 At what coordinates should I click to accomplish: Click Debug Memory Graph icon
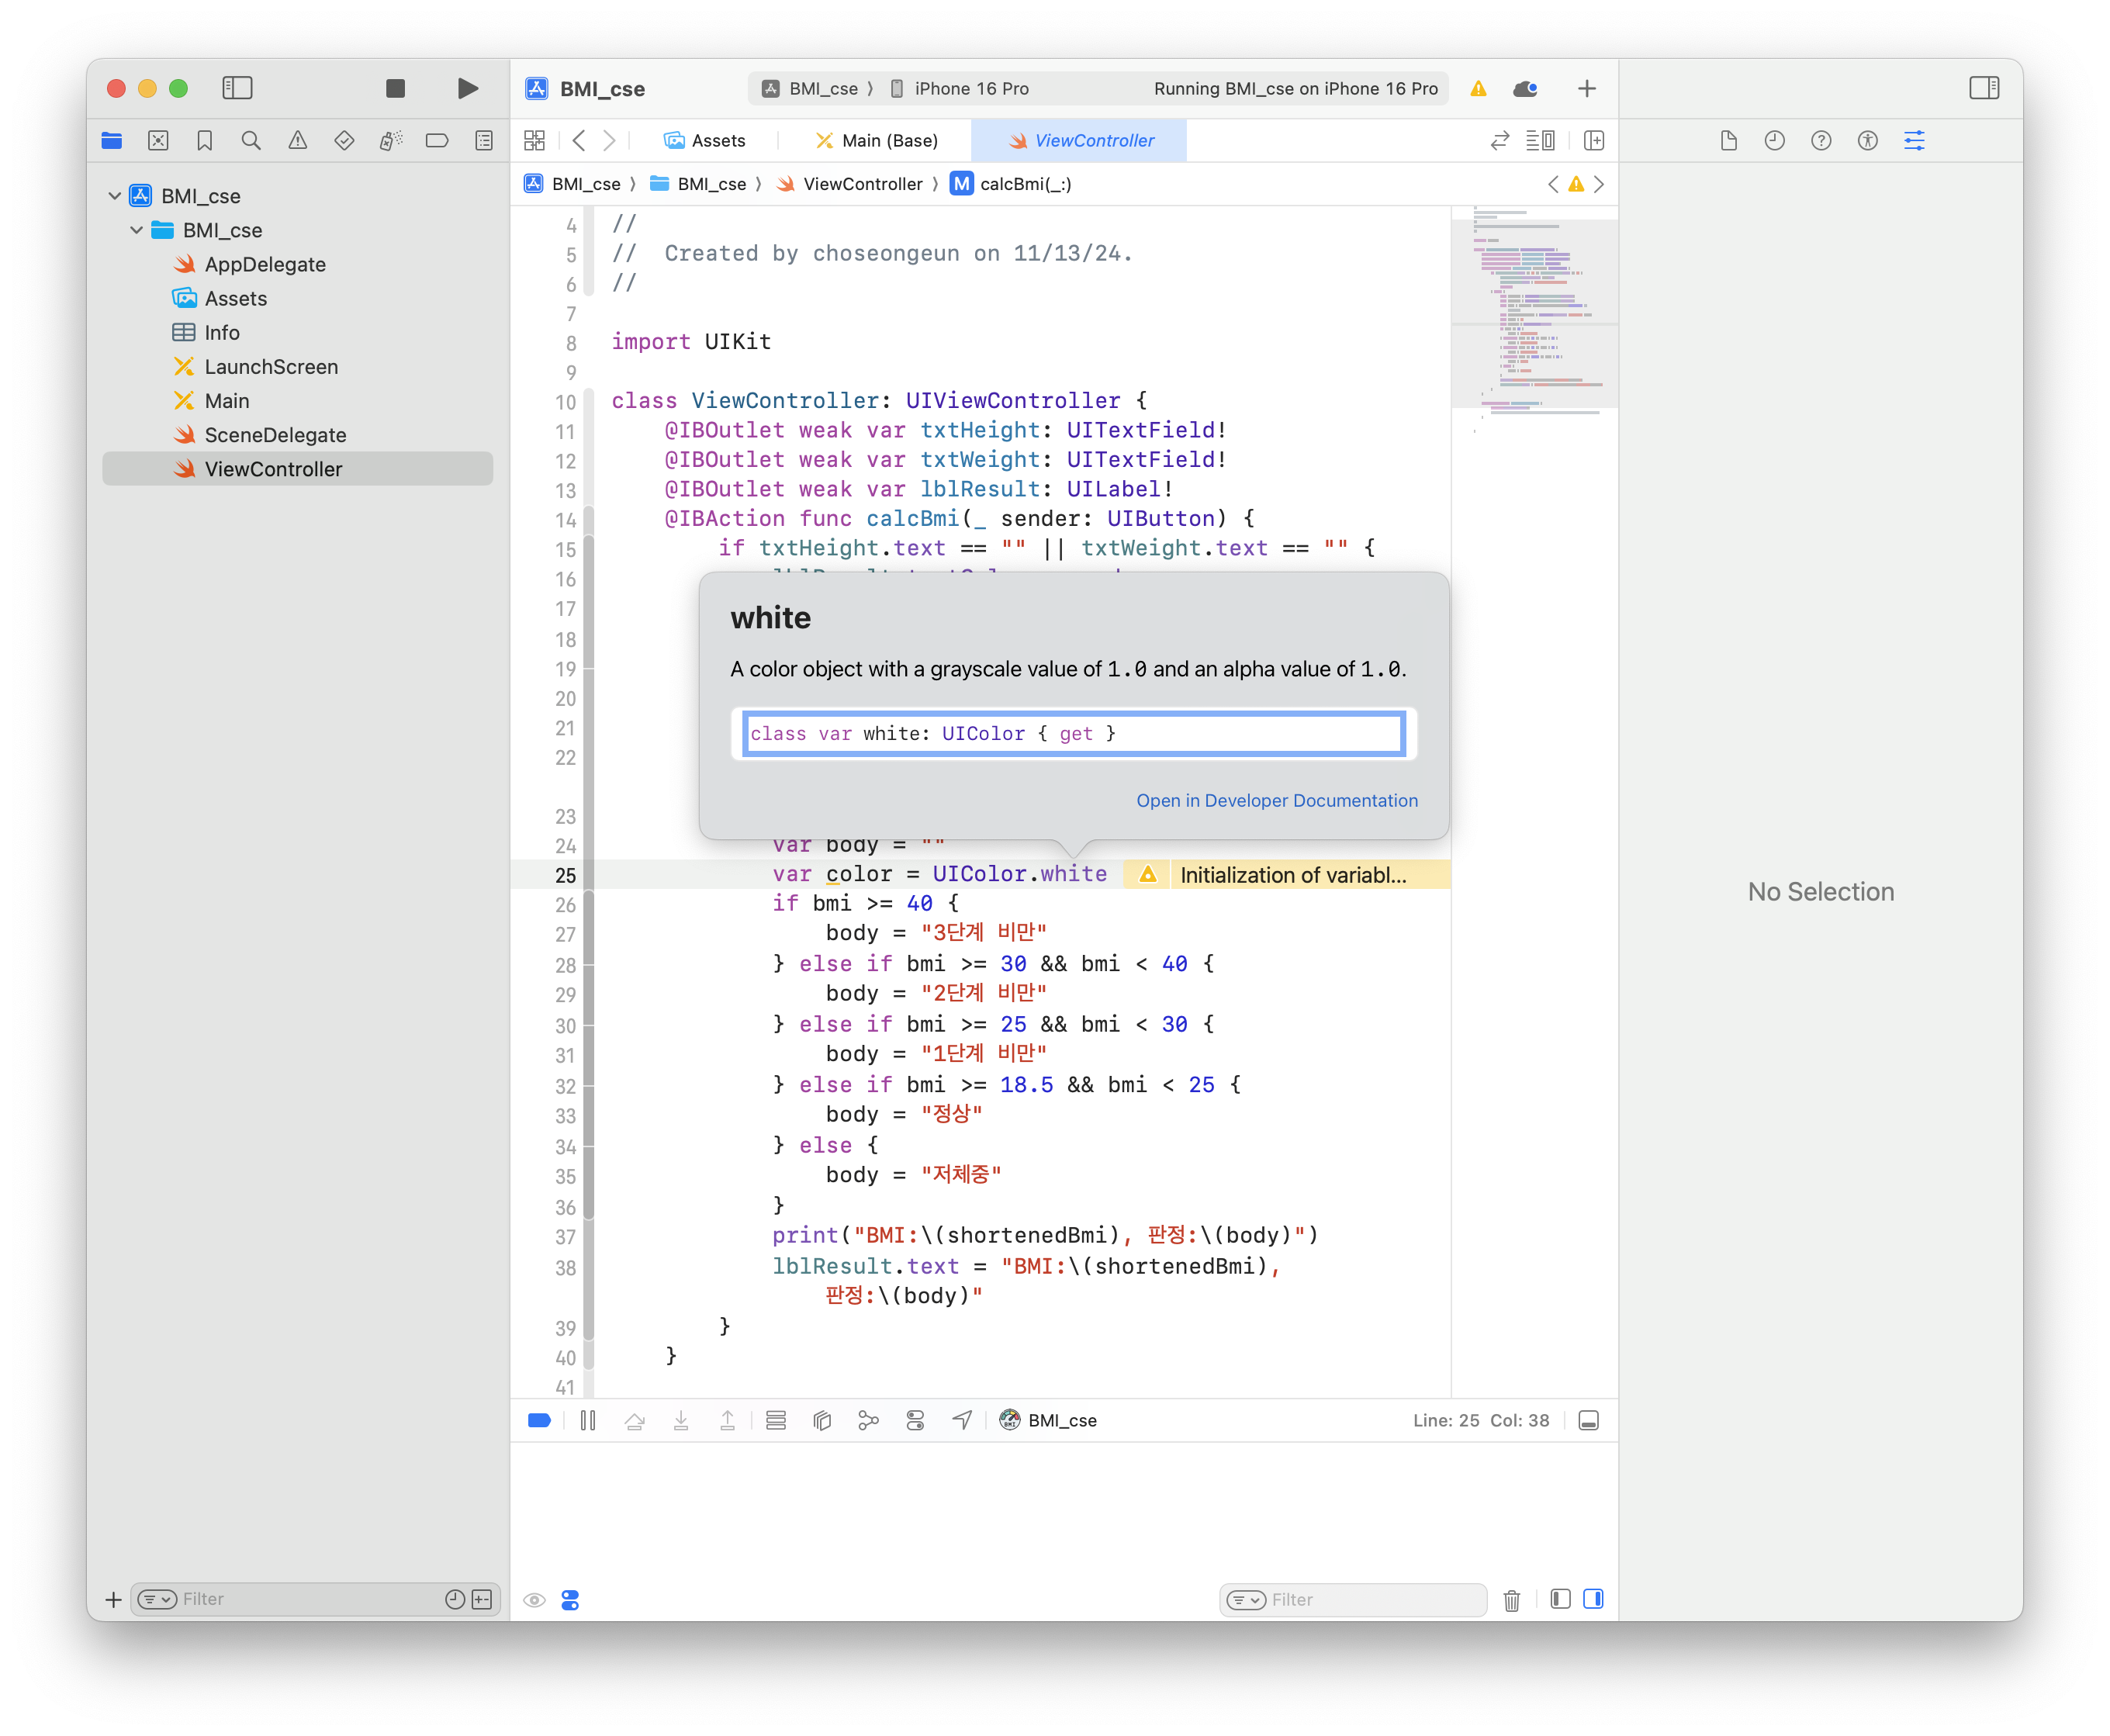point(868,1421)
